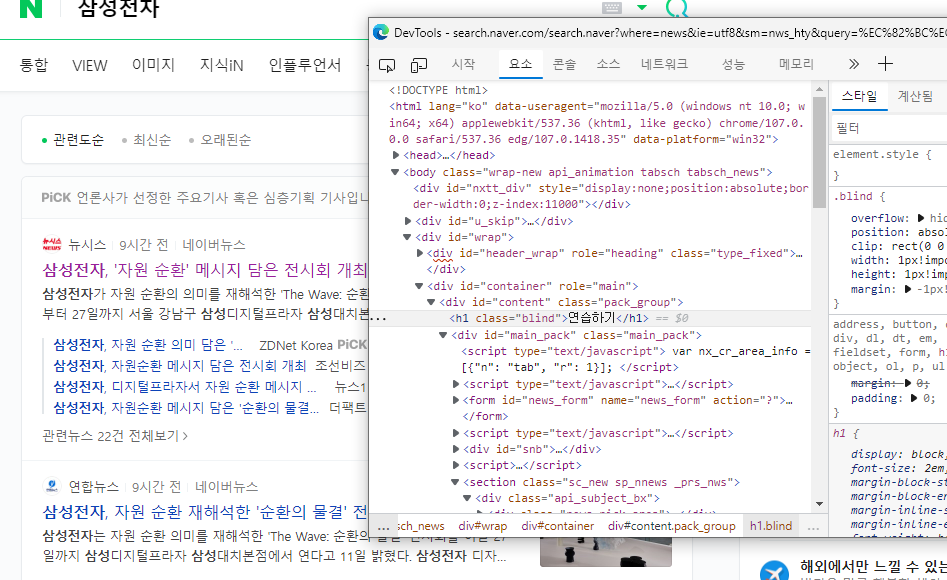This screenshot has height=580, width=947.
Task: Expand padding property triangle in styles pane
Action: click(x=914, y=398)
